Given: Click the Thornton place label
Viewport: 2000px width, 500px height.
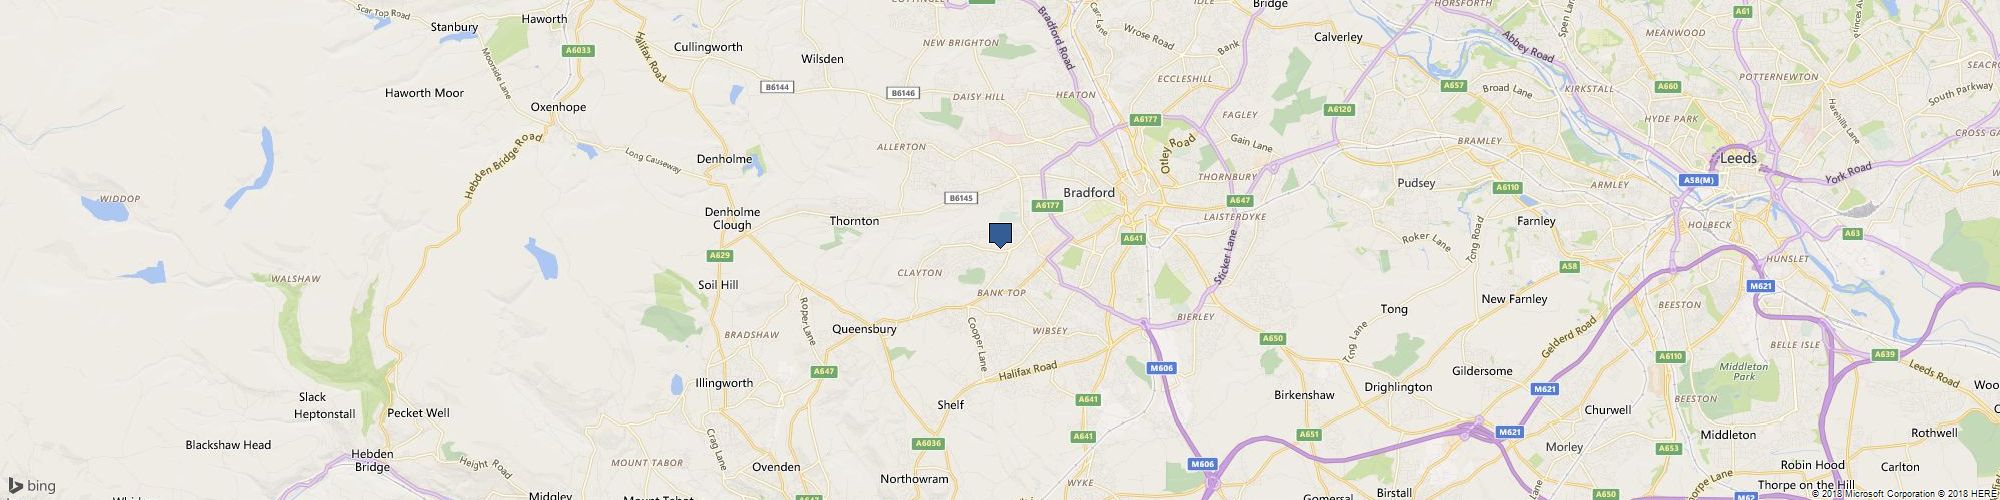Looking at the screenshot, I should coord(854,221).
